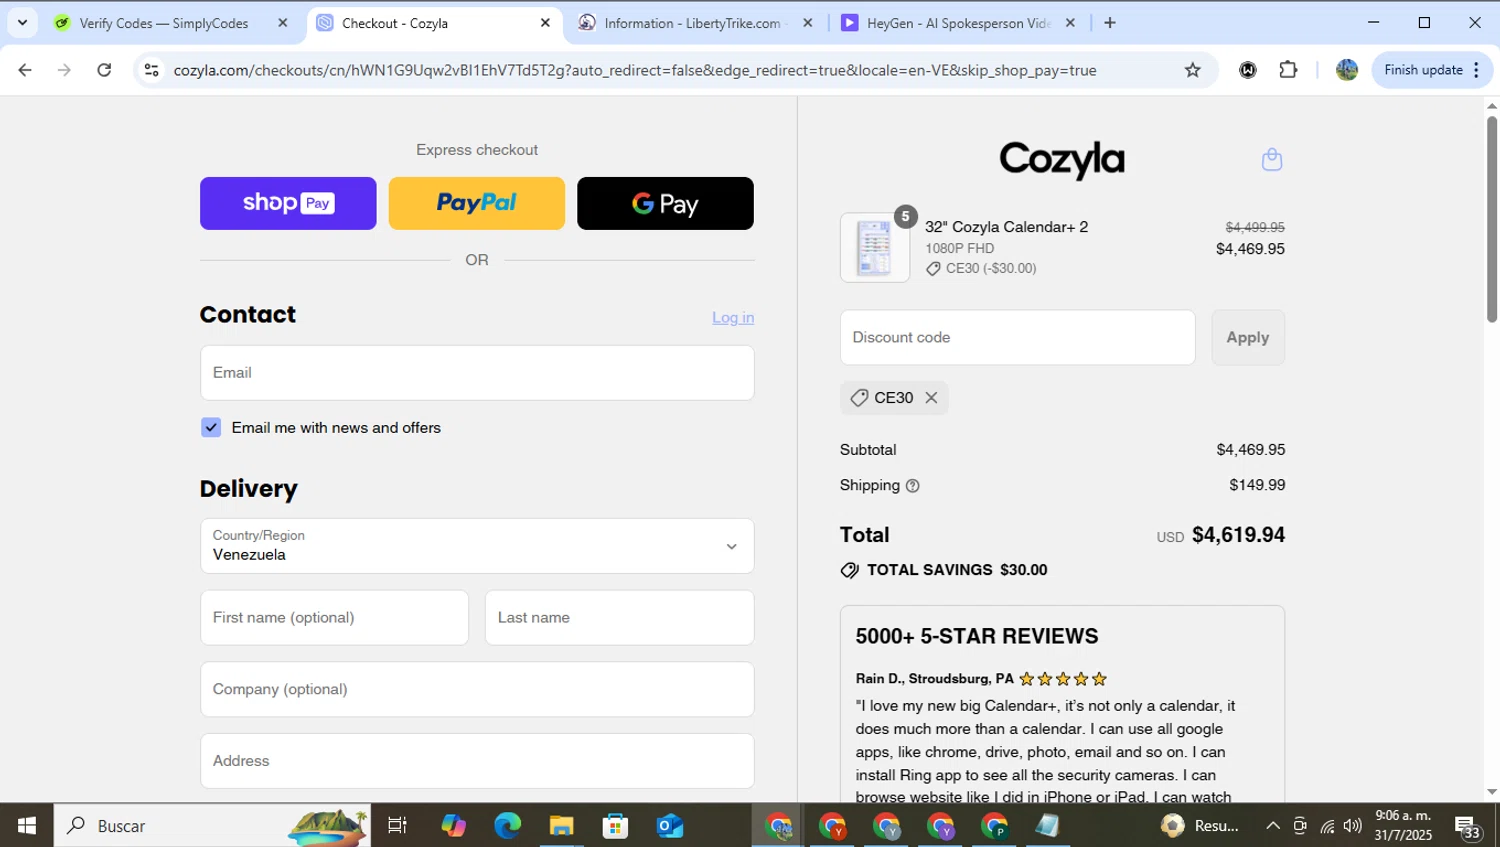Click the Address input field
Viewport: 1500px width, 847px height.
pyautogui.click(x=477, y=761)
